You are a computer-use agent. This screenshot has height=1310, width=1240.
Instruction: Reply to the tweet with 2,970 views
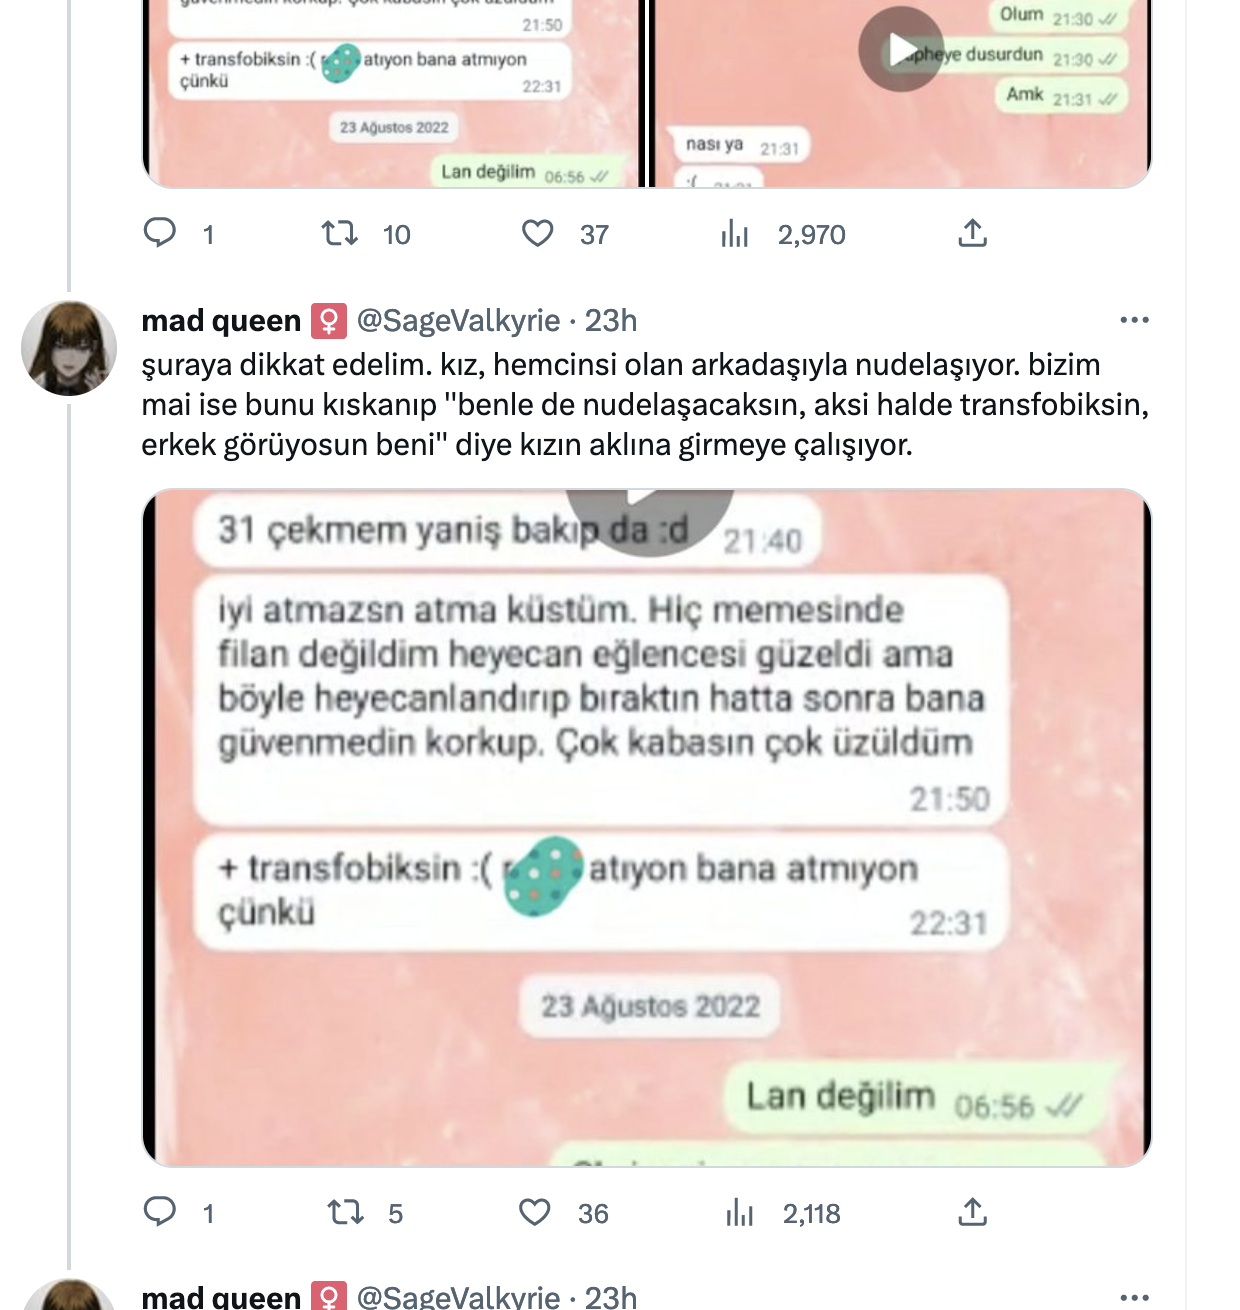[160, 234]
